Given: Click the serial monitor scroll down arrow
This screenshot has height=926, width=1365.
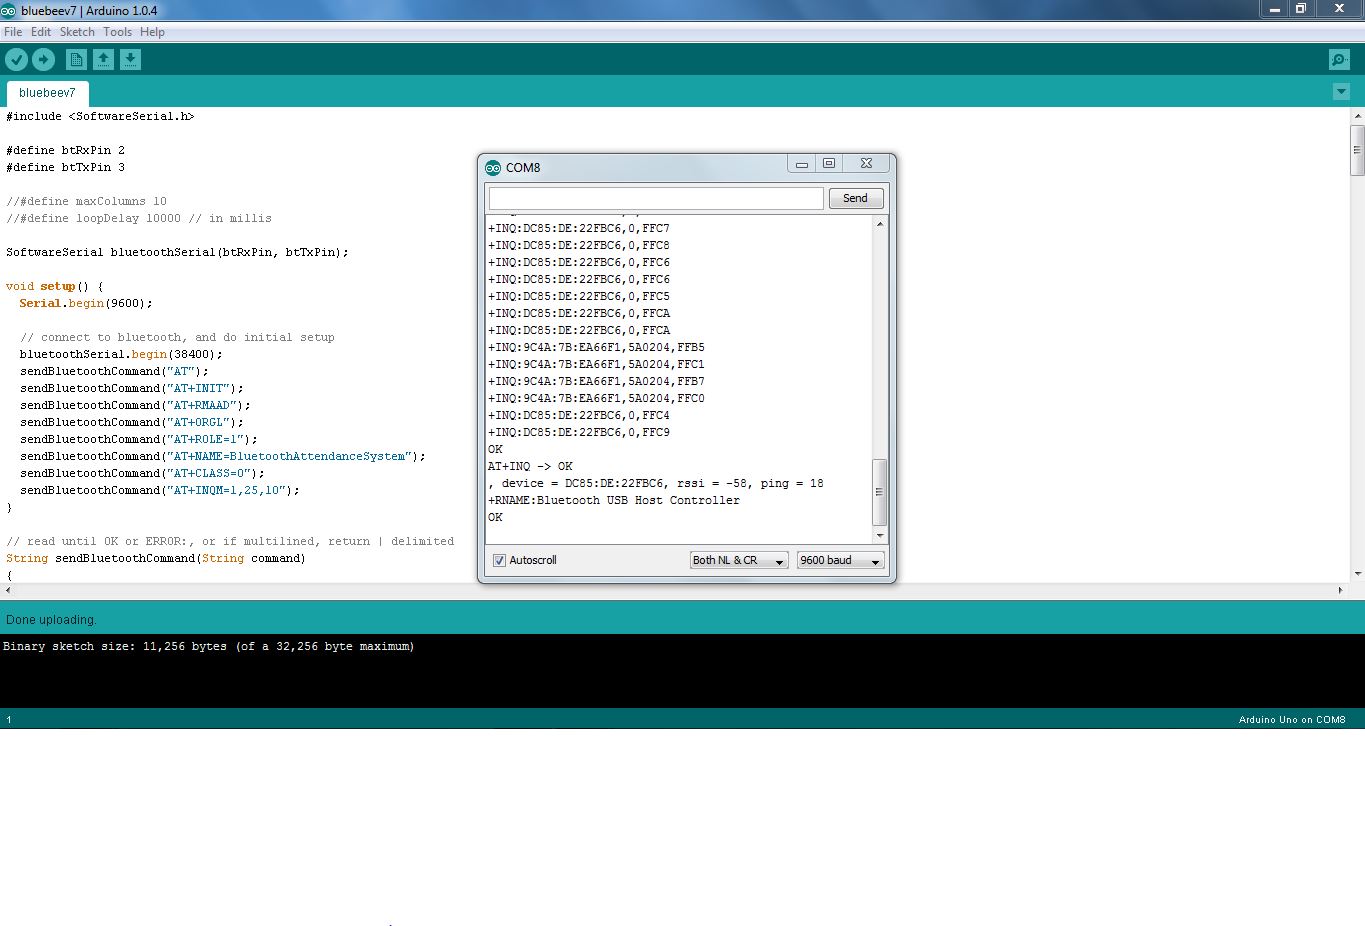Looking at the screenshot, I should coord(880,536).
